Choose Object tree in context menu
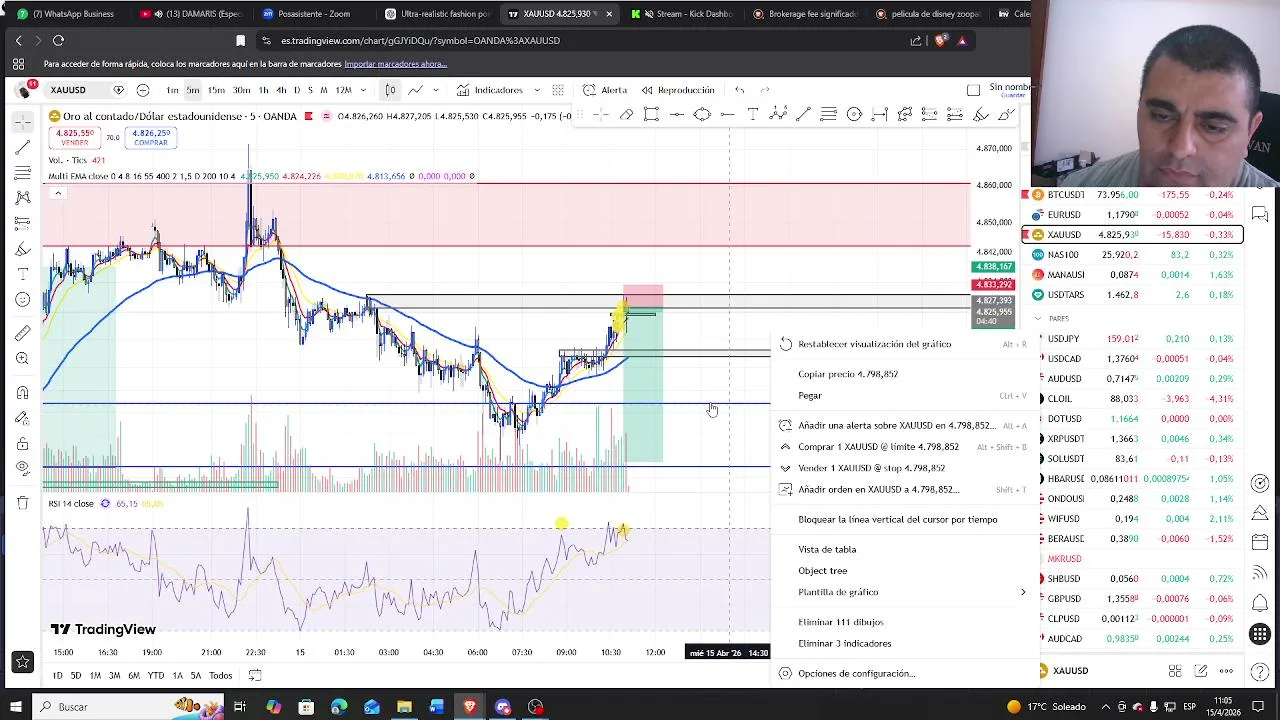The image size is (1280, 720). coord(822,571)
